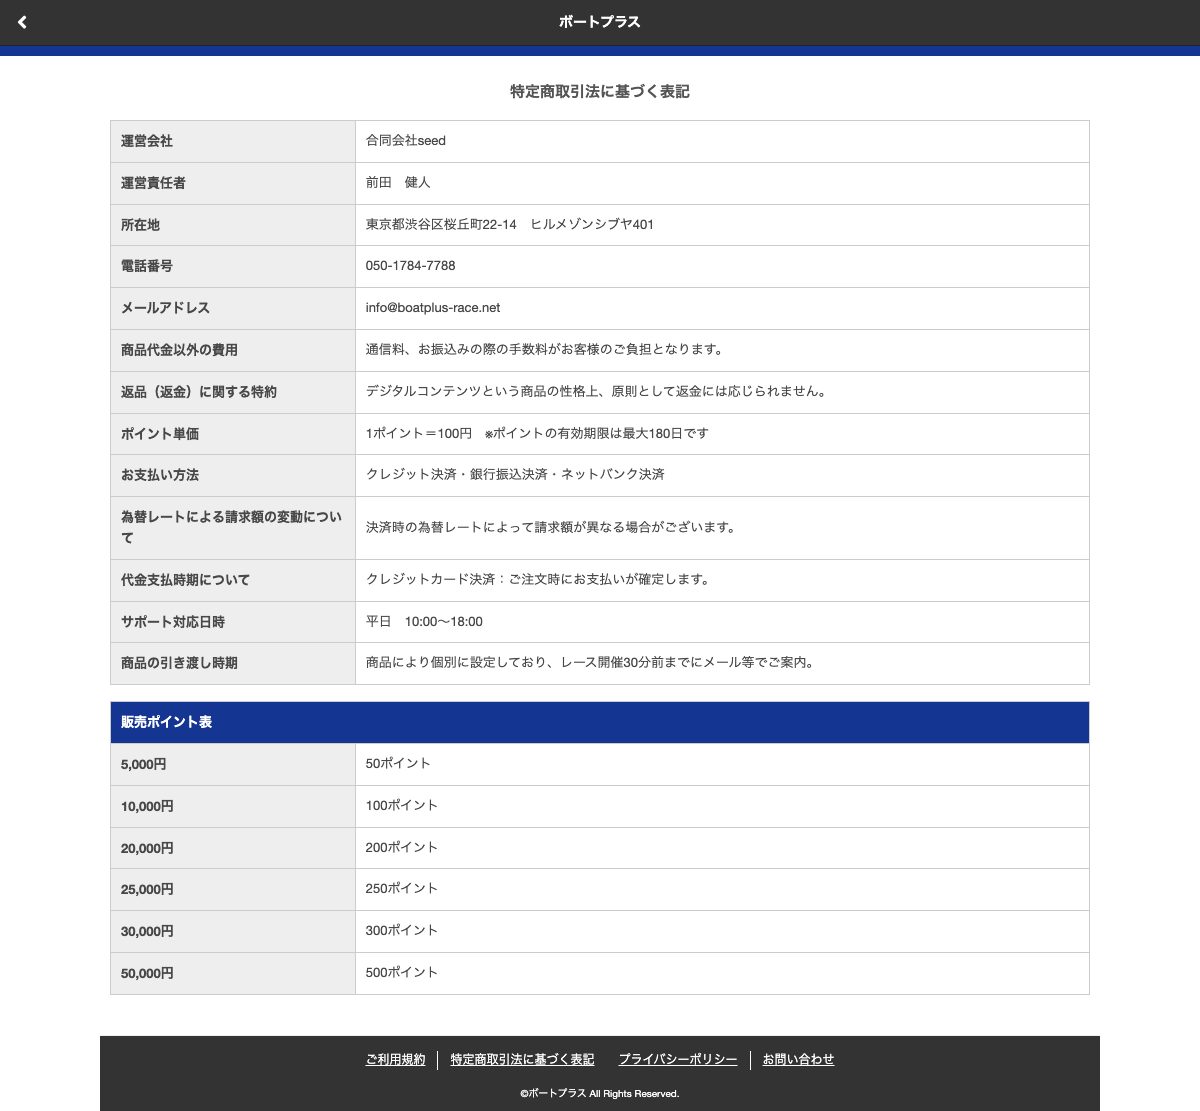Click the email info@boatplus-race.net

433,308
